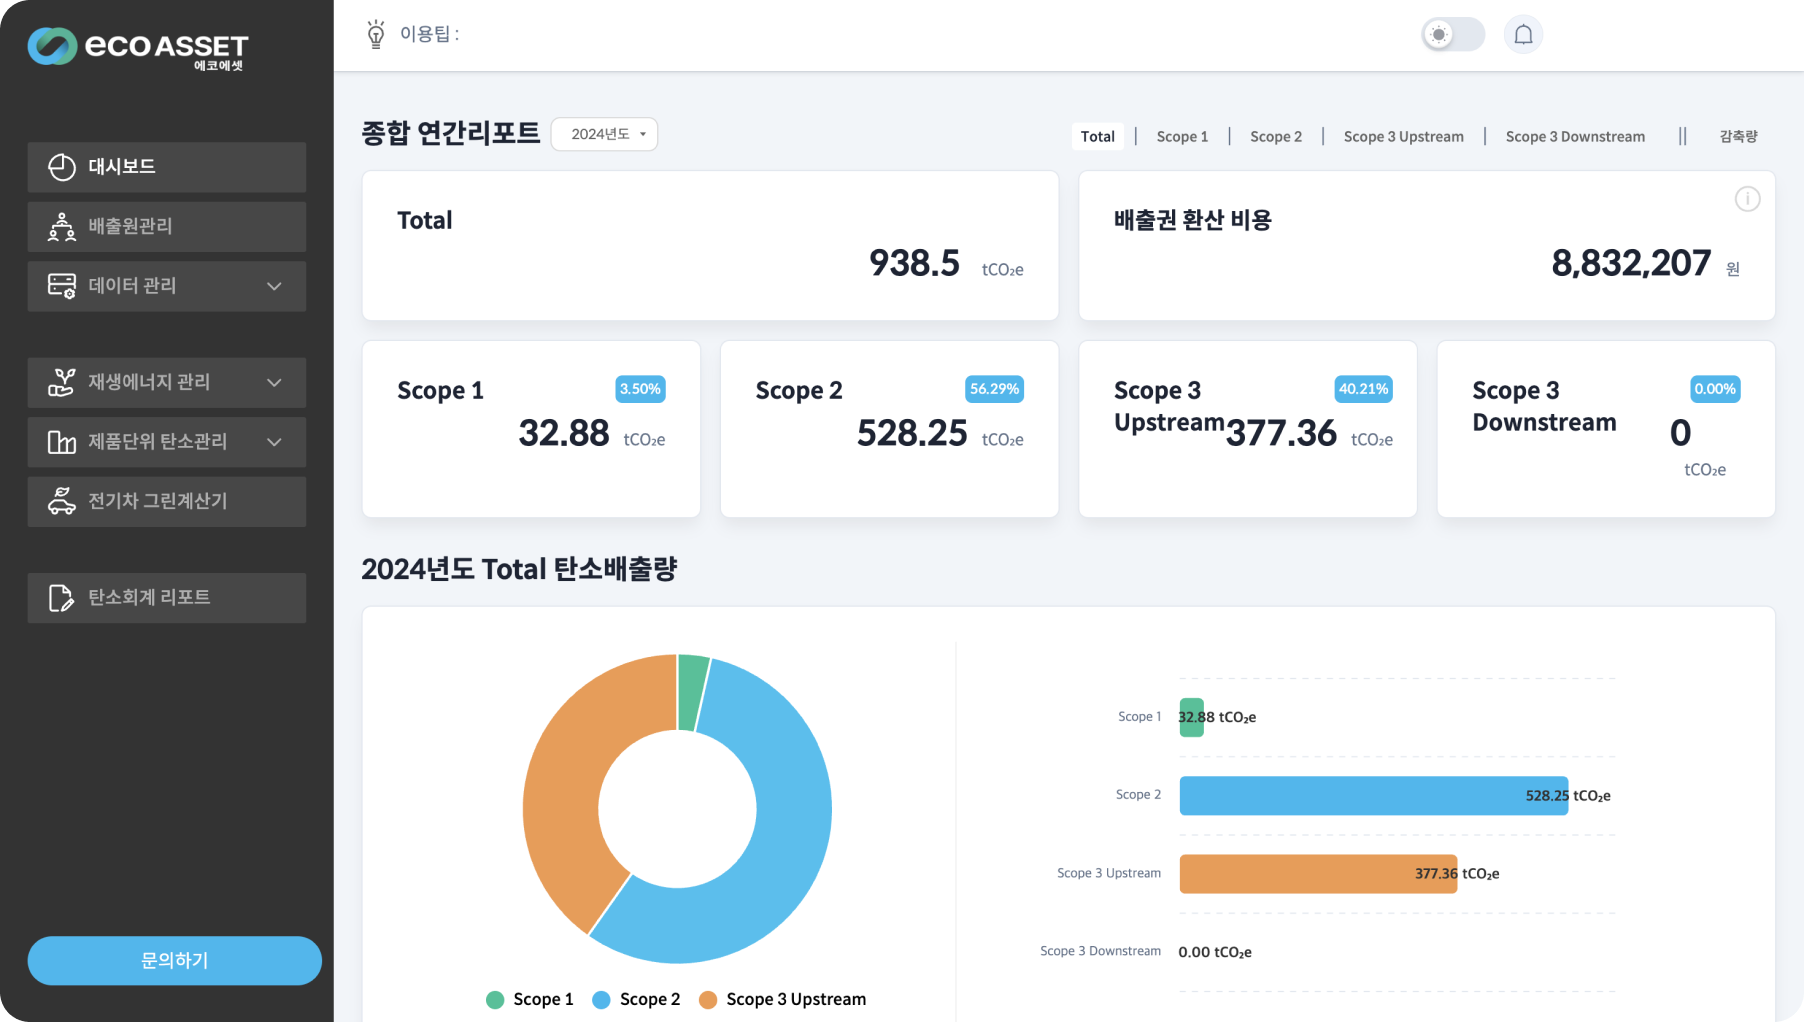Open the 2024년도 year dropdown
The height and width of the screenshot is (1022, 1804).
tap(605, 134)
